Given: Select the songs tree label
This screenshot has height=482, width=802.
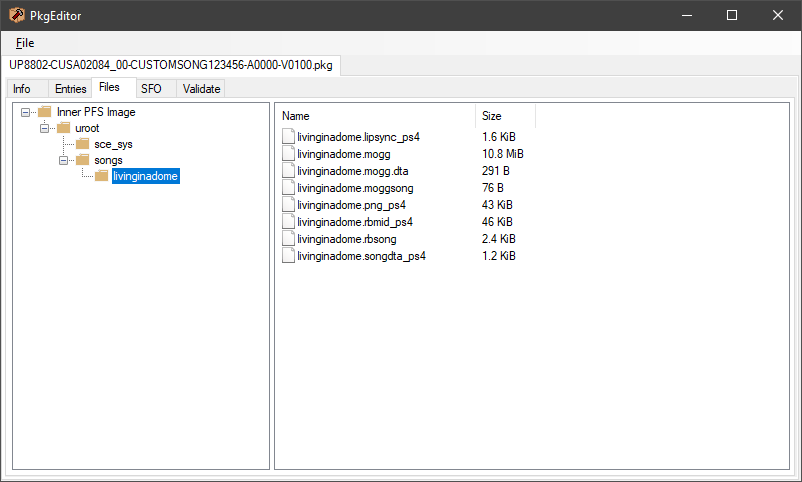Looking at the screenshot, I should point(108,160).
